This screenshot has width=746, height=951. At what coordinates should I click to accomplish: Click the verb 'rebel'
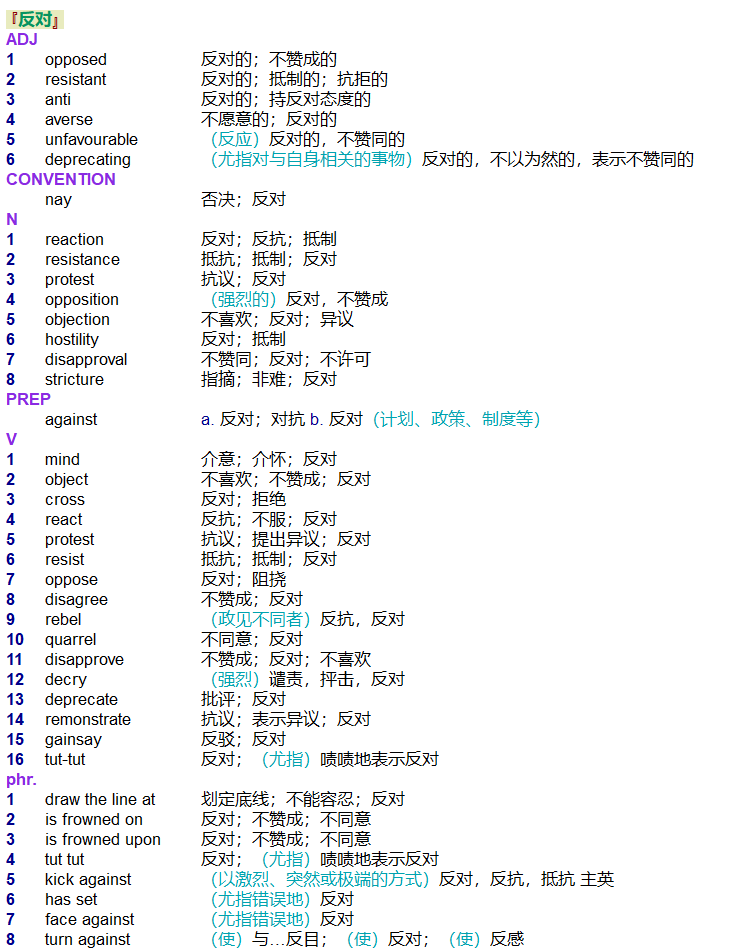tap(63, 620)
